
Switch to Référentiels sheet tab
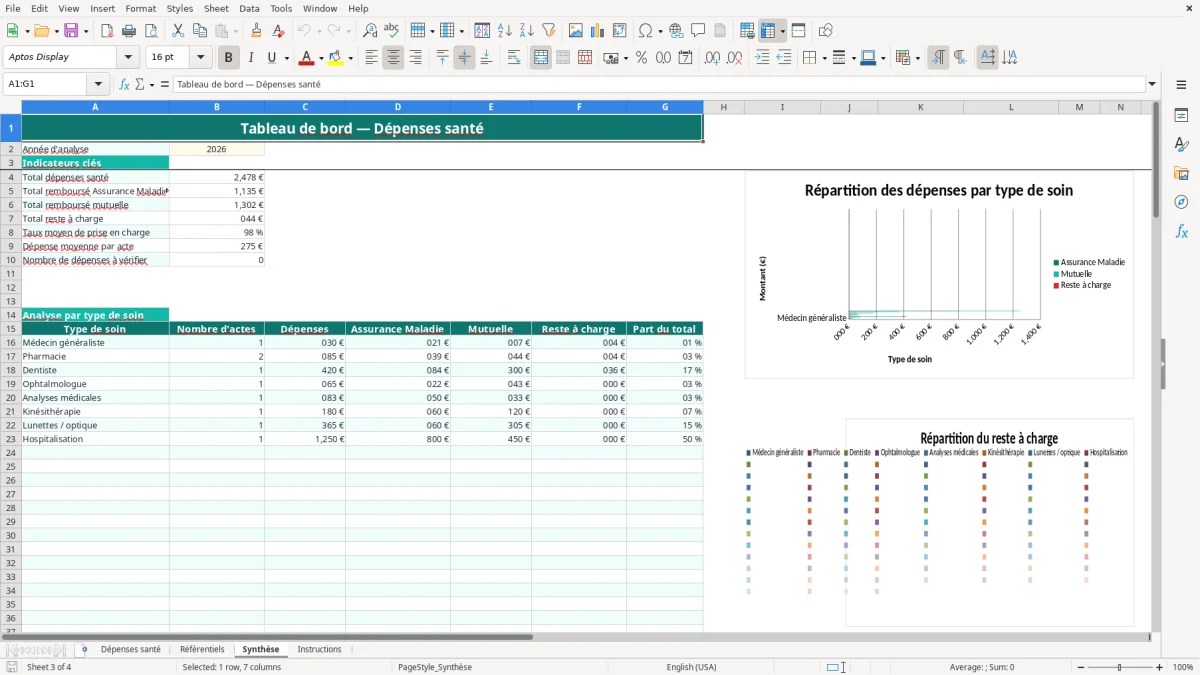coord(202,650)
